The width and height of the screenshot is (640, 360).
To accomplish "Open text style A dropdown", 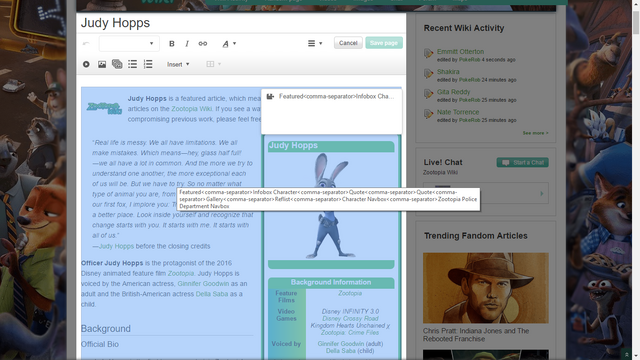I will pyautogui.click(x=229, y=43).
